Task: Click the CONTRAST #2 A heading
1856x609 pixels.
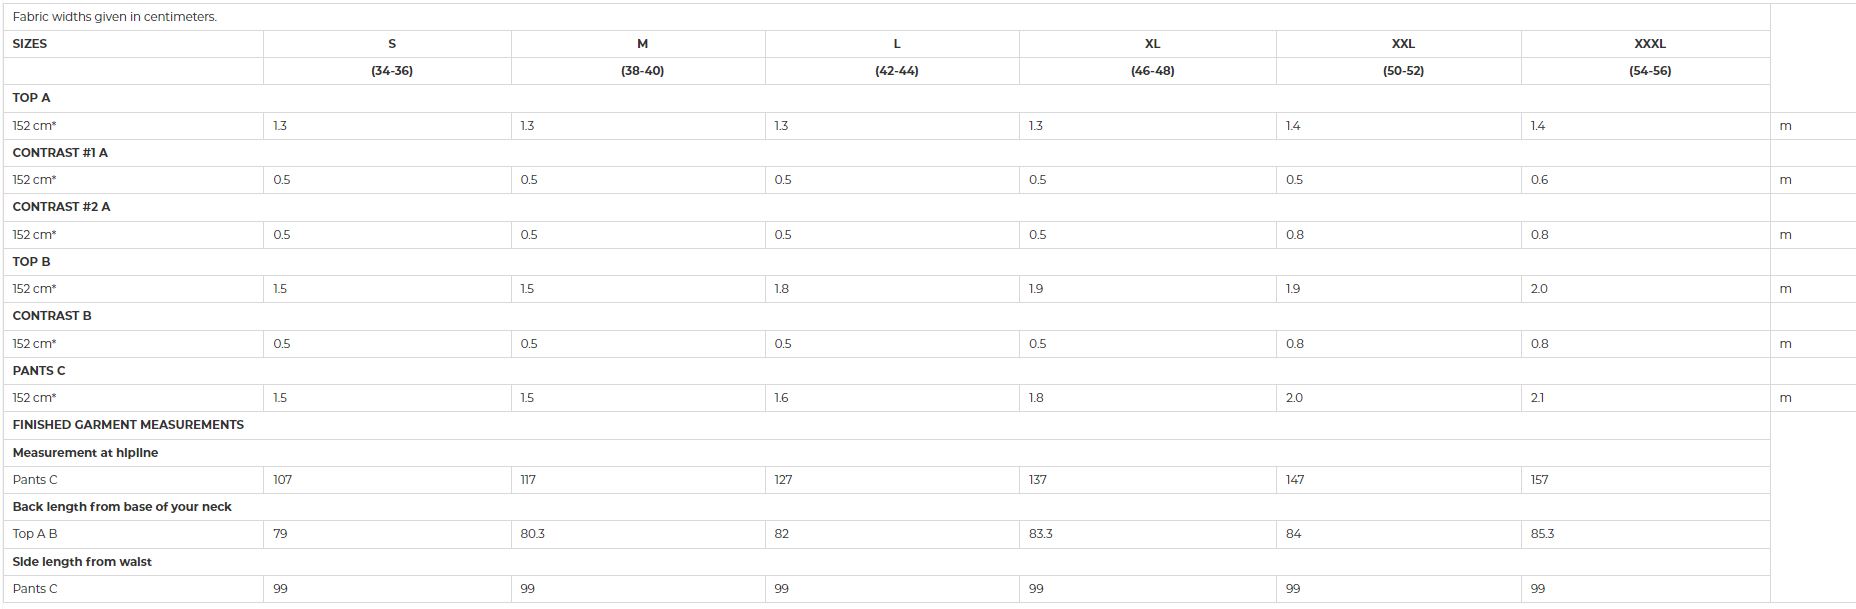Action: point(61,207)
